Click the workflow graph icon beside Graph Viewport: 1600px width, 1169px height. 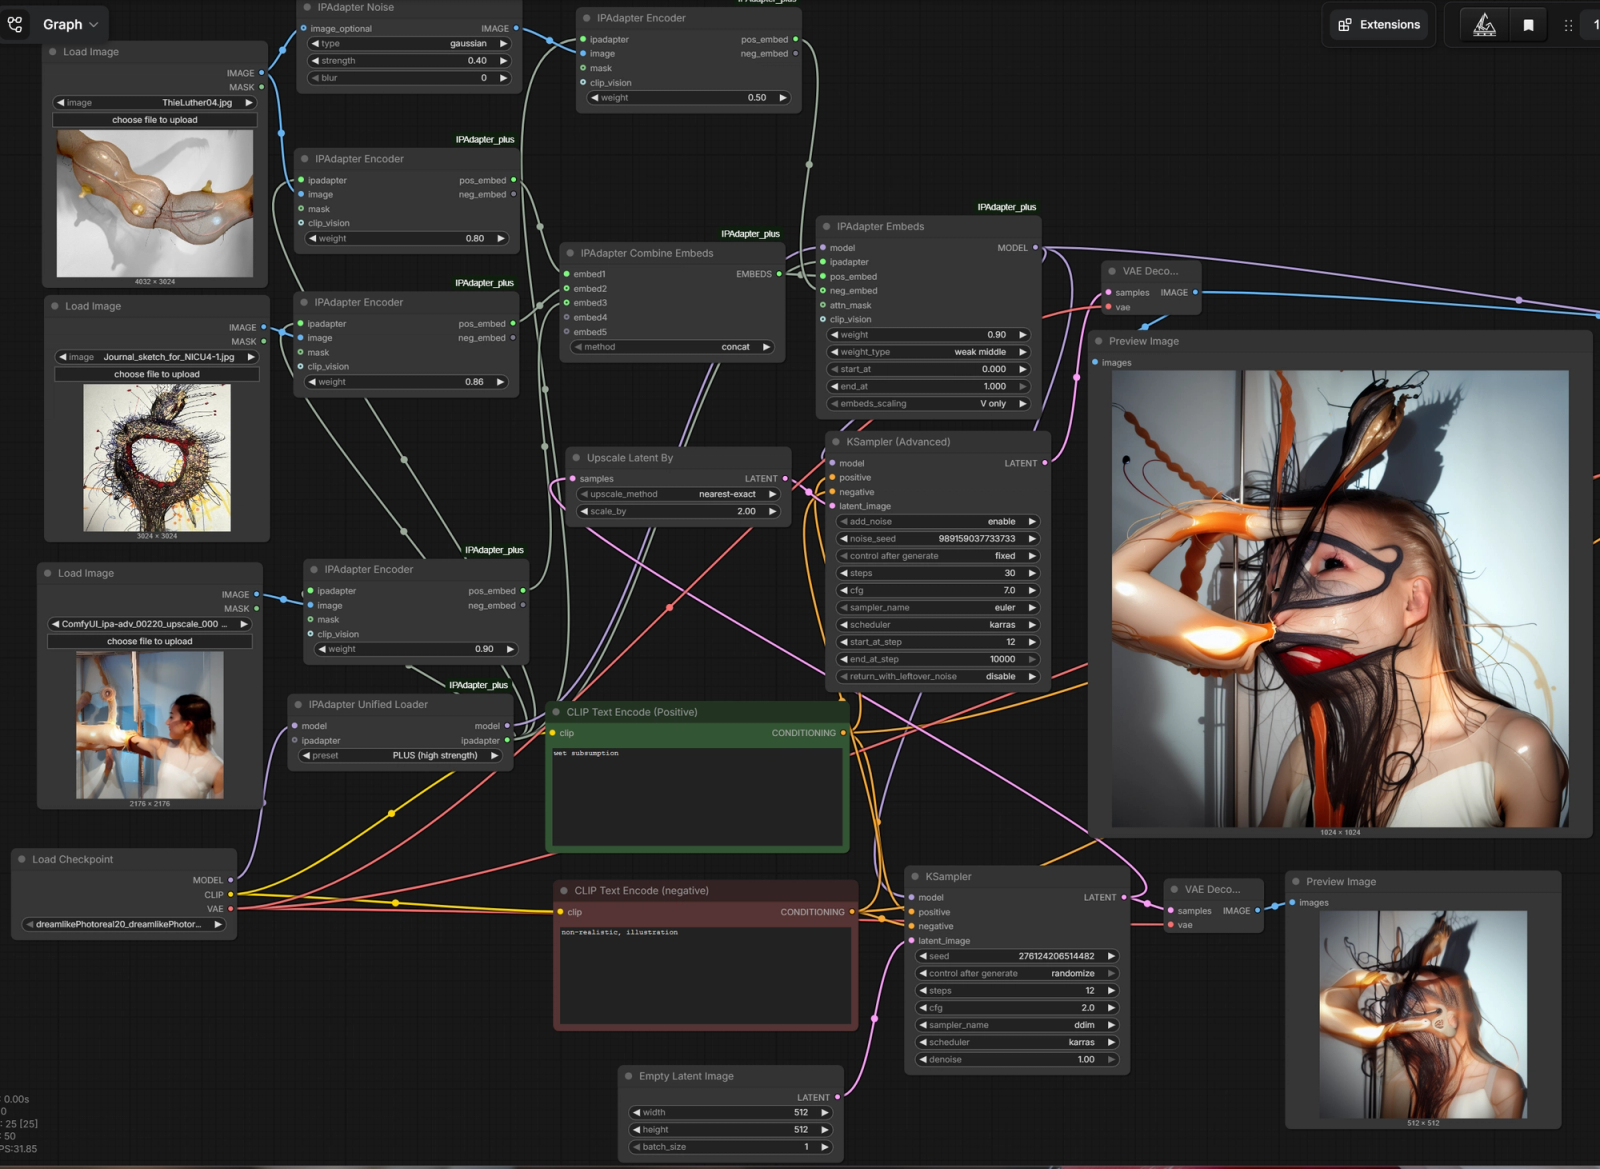tap(15, 24)
